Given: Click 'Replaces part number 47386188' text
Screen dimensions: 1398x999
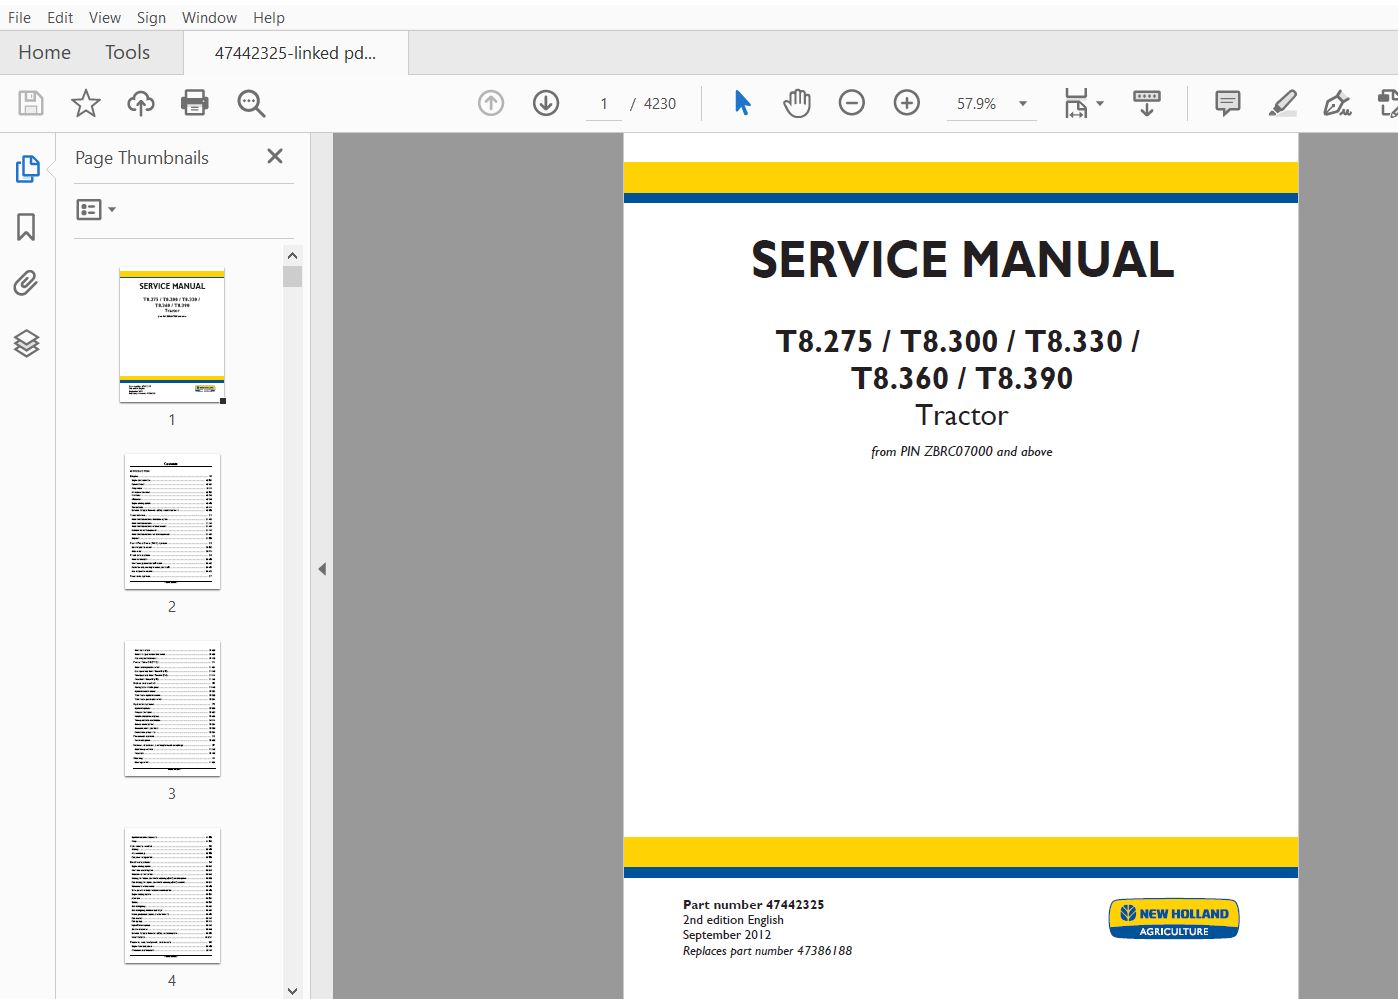Looking at the screenshot, I should pyautogui.click(x=767, y=951).
